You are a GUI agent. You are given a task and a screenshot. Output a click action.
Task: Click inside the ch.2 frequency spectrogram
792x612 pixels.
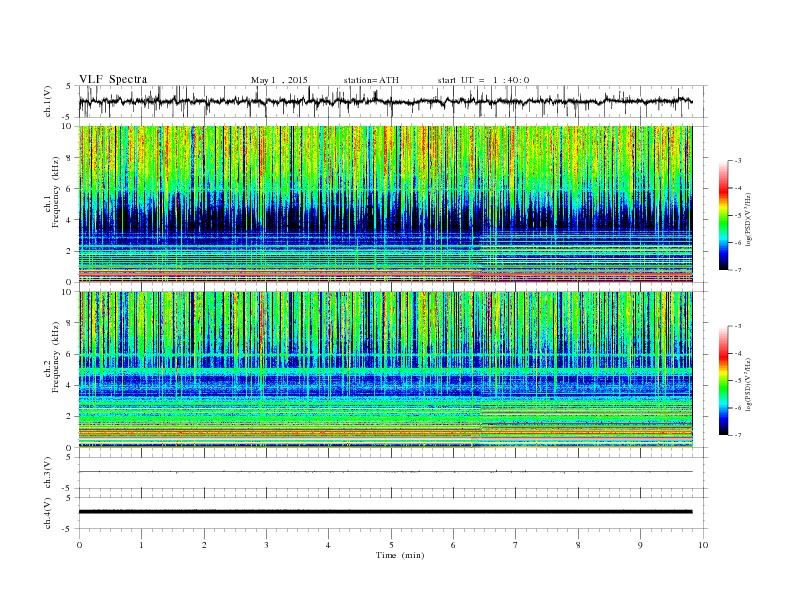click(x=385, y=369)
